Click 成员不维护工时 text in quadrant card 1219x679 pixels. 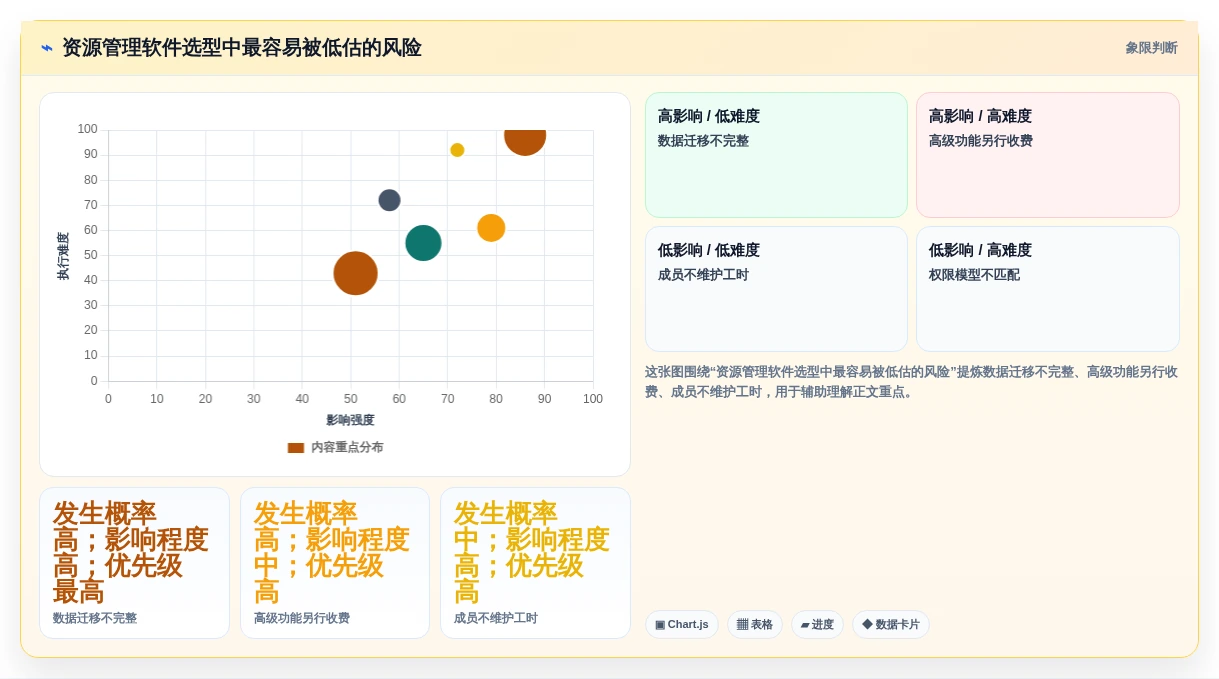point(703,275)
